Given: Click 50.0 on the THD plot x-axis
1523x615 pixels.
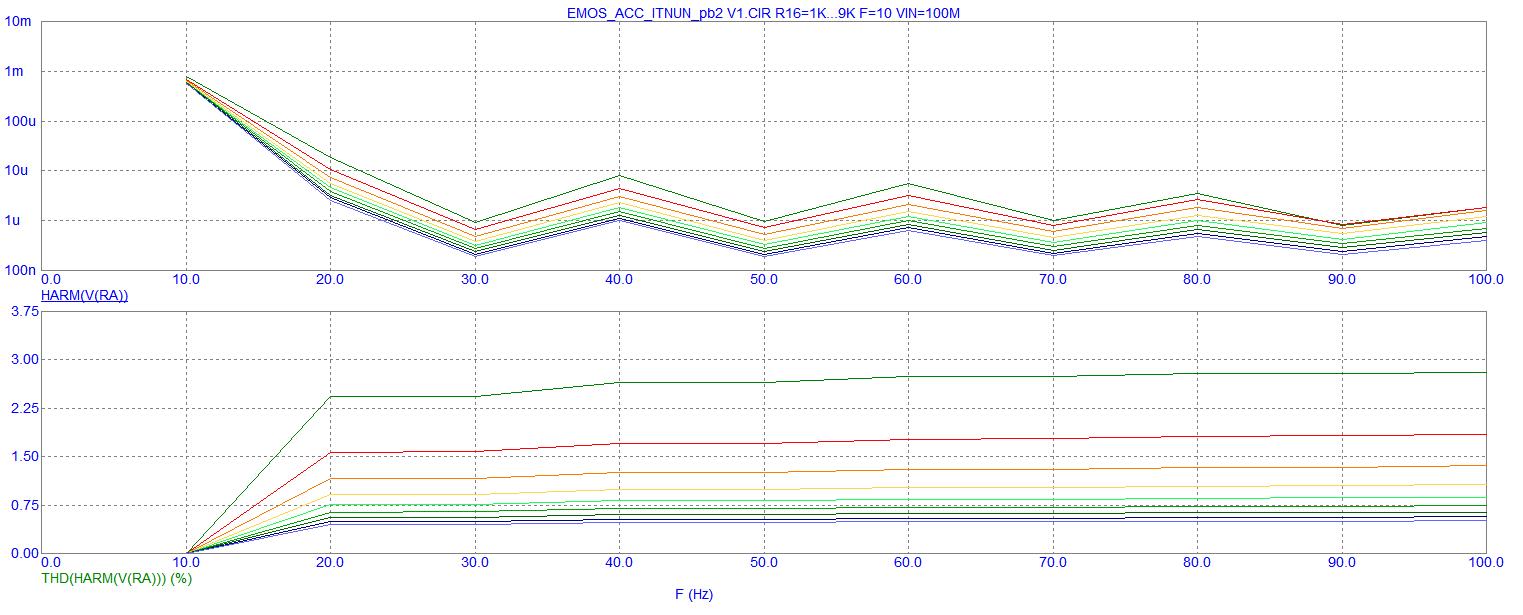Looking at the screenshot, I should tap(764, 563).
